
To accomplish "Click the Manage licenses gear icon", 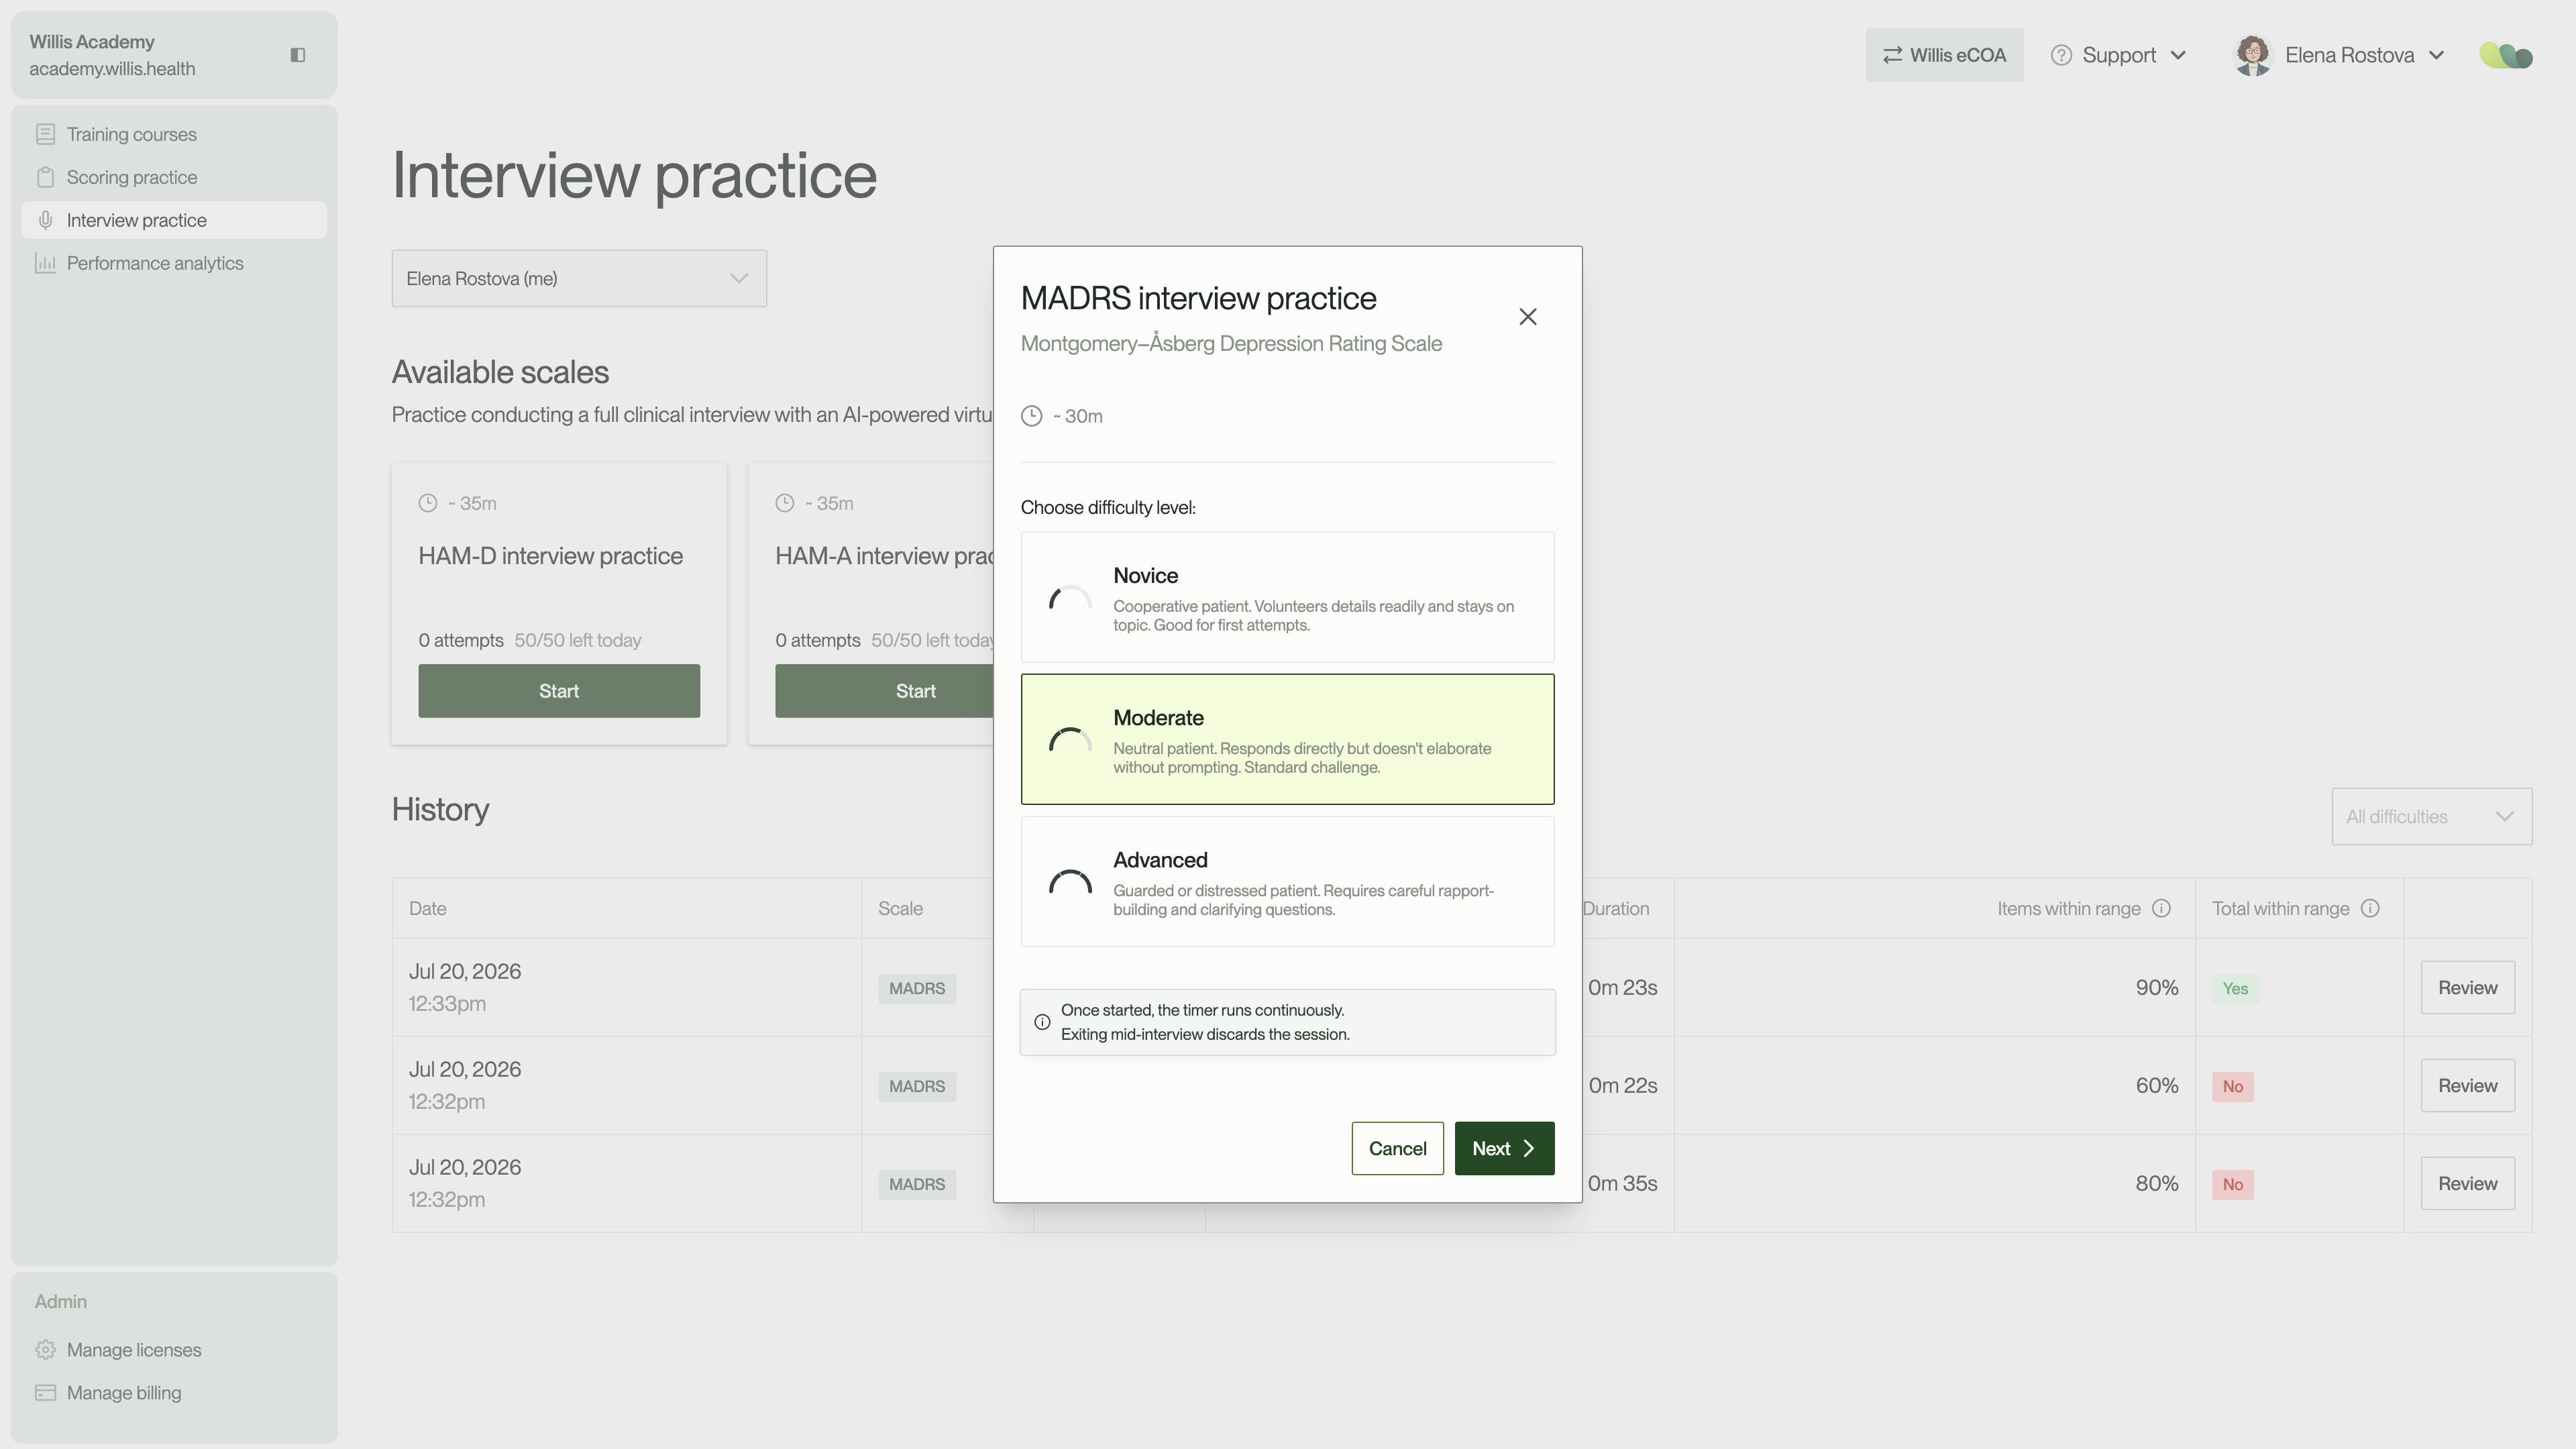I will coord(45,1350).
